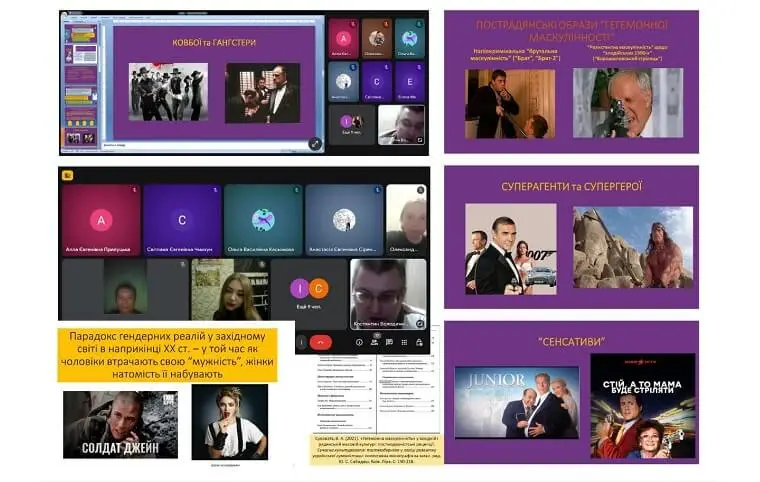760x482 pixels.
Task: Select Світлана Євгенівна tile with 'C' avatar
Action: point(181,219)
